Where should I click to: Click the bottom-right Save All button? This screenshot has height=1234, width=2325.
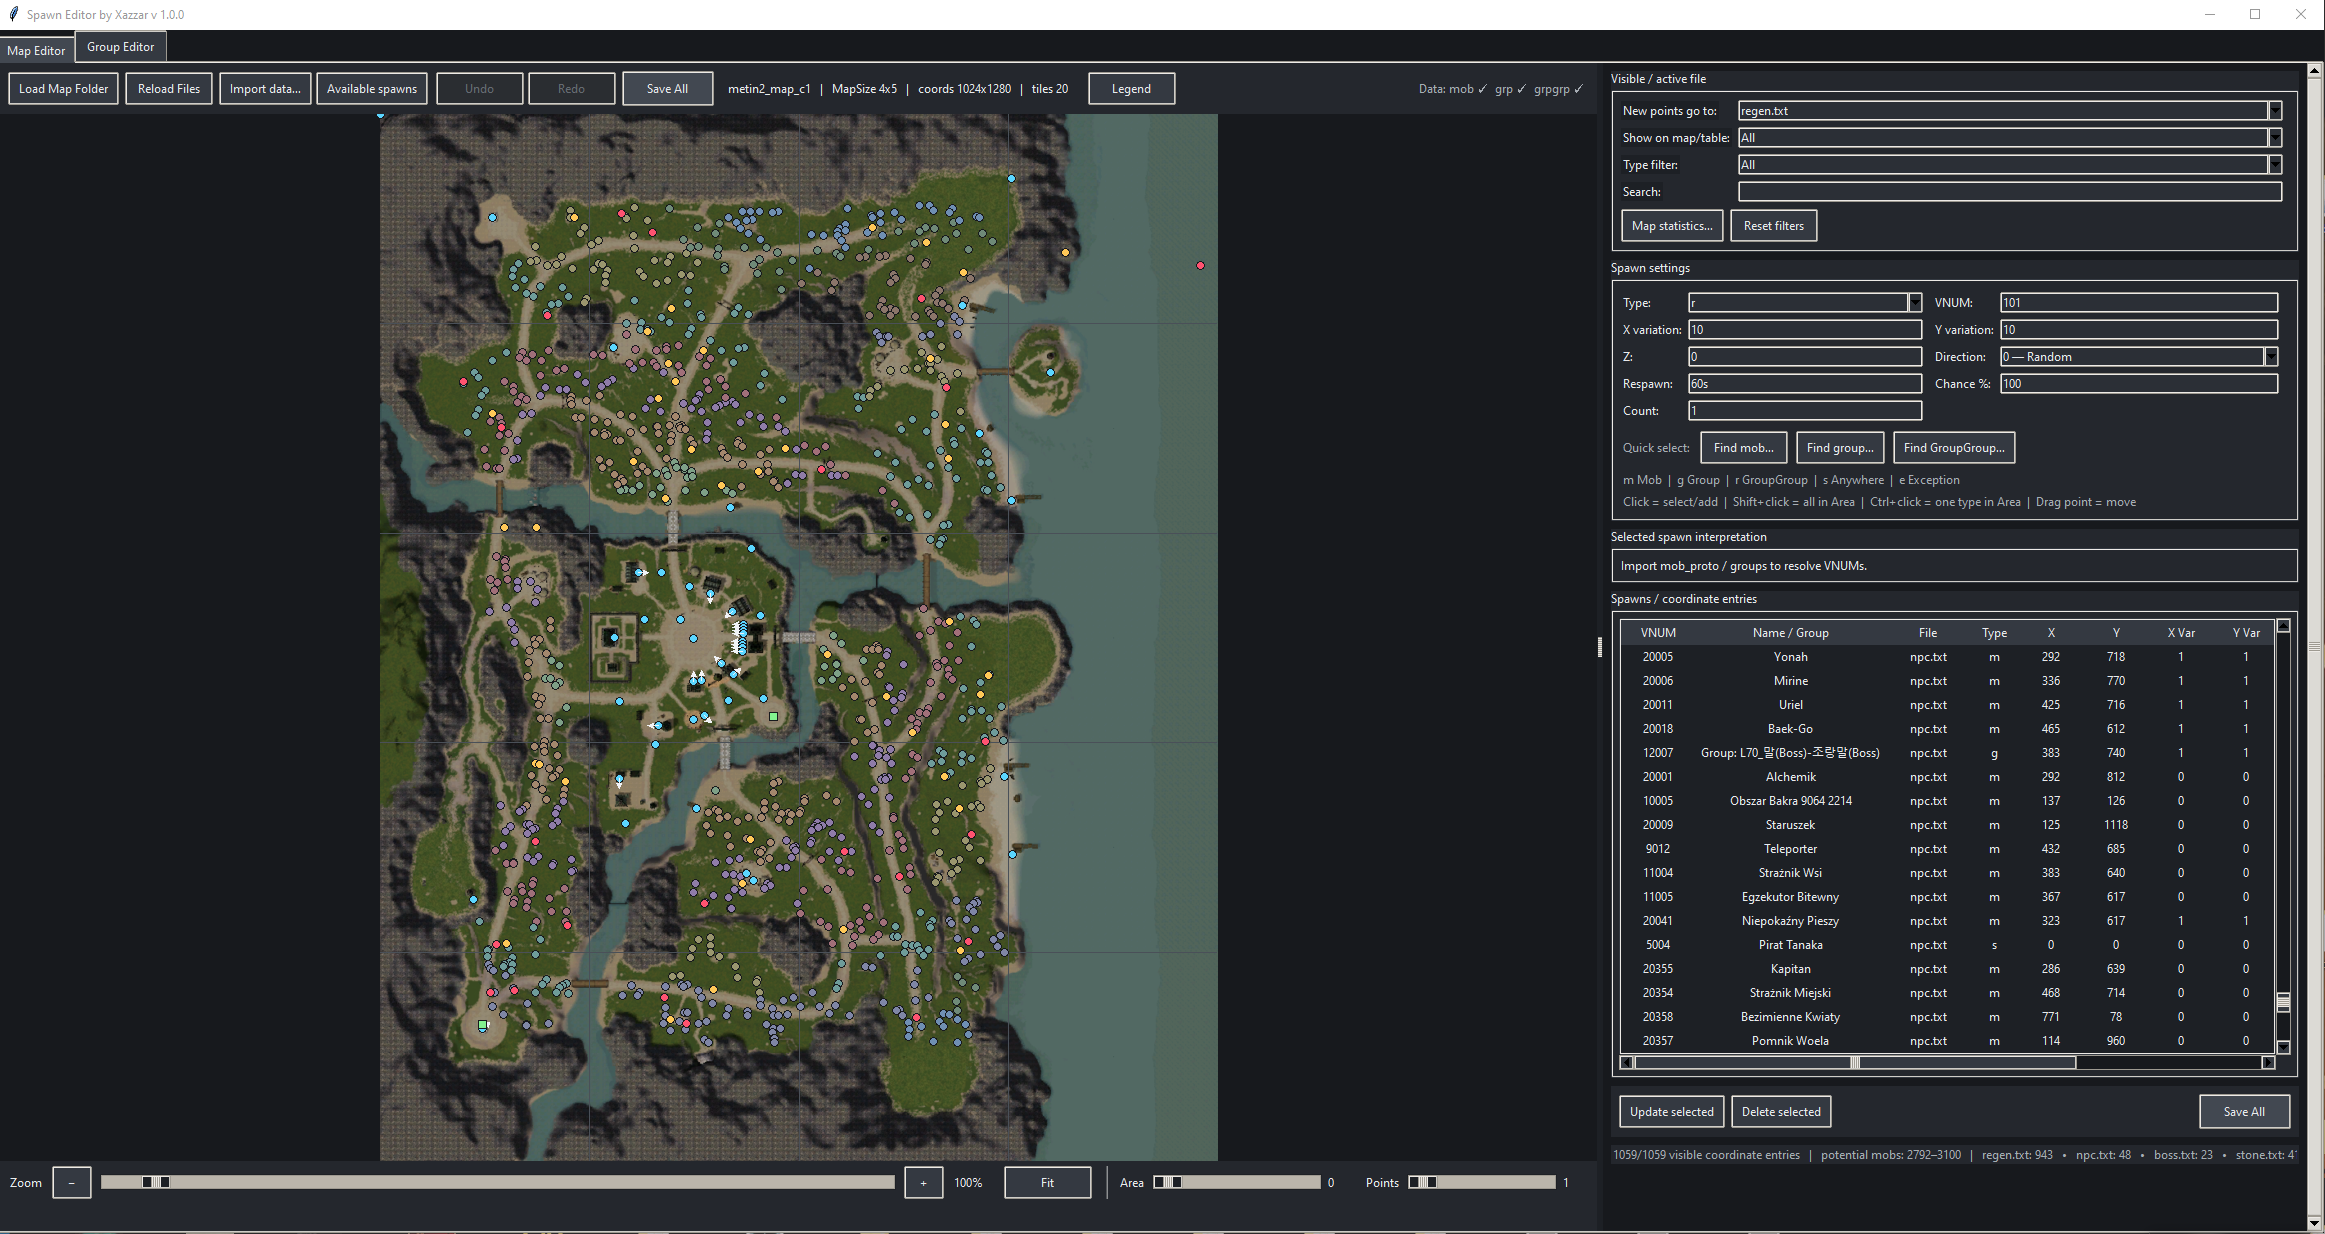click(2244, 1112)
